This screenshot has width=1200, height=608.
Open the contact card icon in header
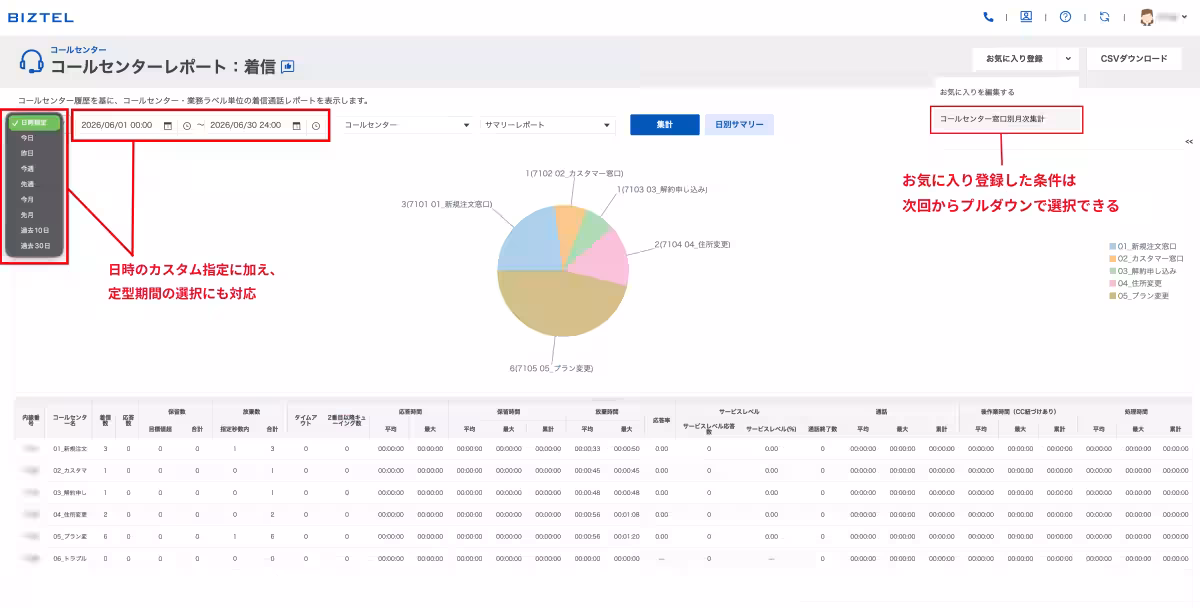[x=1026, y=17]
